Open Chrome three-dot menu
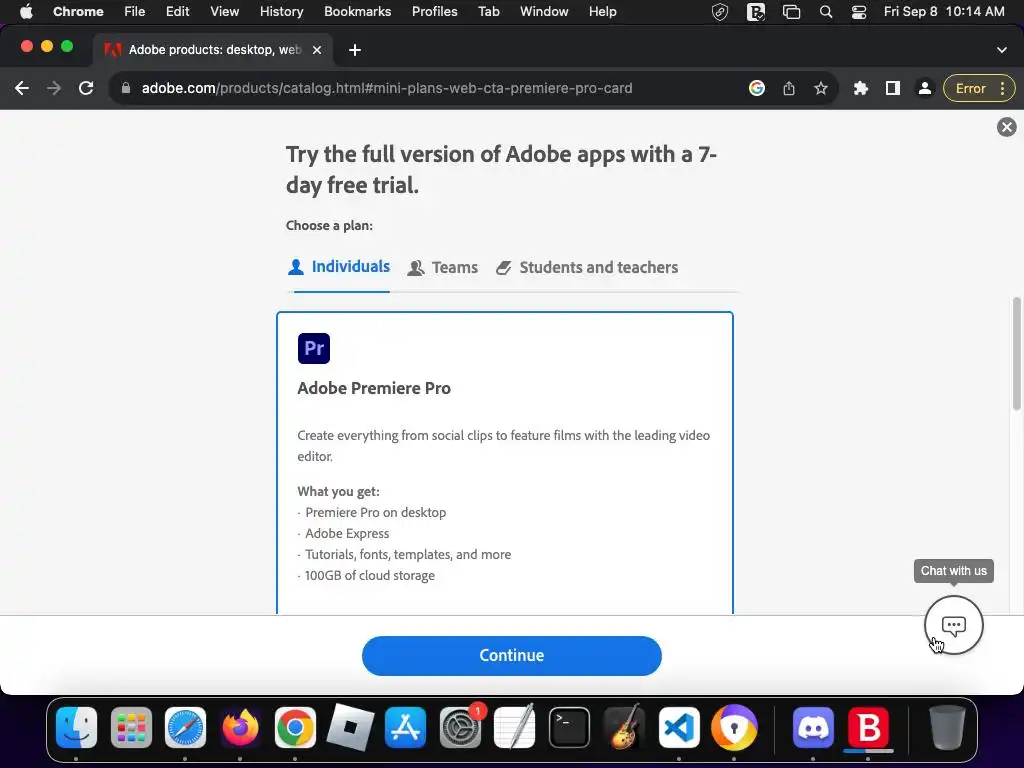1024x768 pixels. click(x=1002, y=88)
